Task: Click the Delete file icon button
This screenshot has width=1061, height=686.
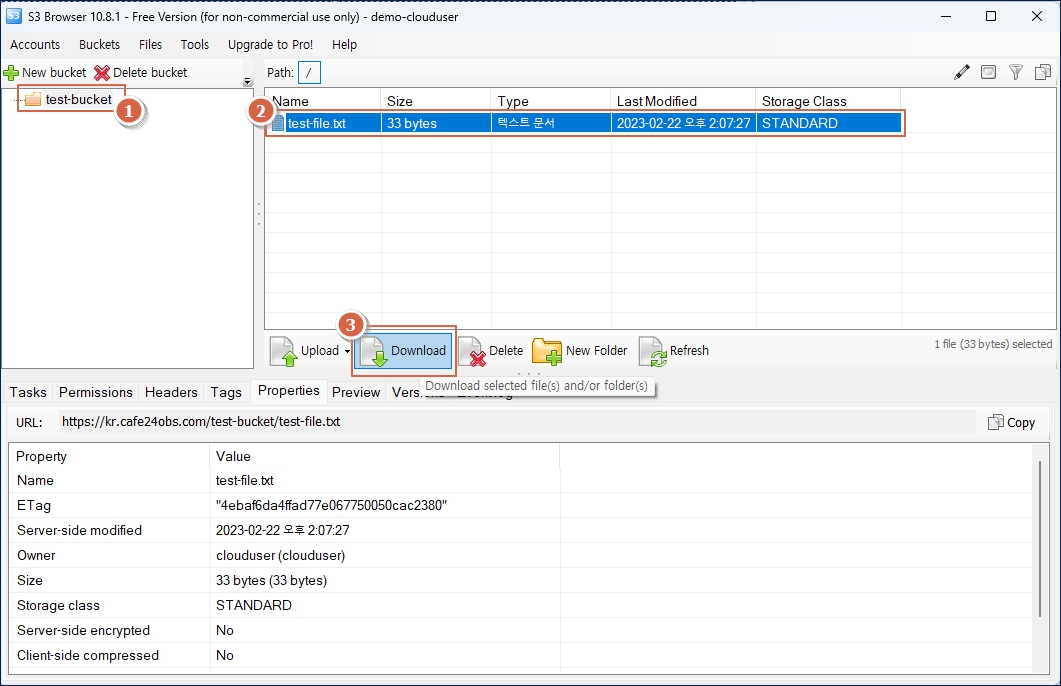Action: tap(491, 350)
